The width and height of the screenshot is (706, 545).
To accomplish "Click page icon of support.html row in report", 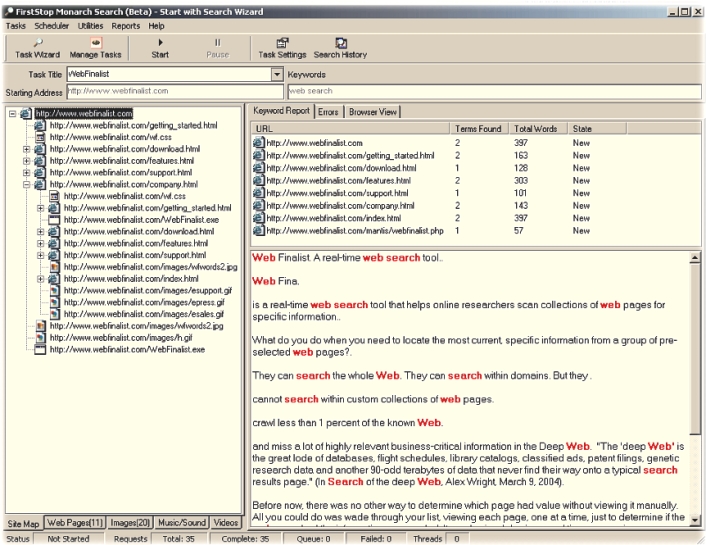I will click(258, 193).
